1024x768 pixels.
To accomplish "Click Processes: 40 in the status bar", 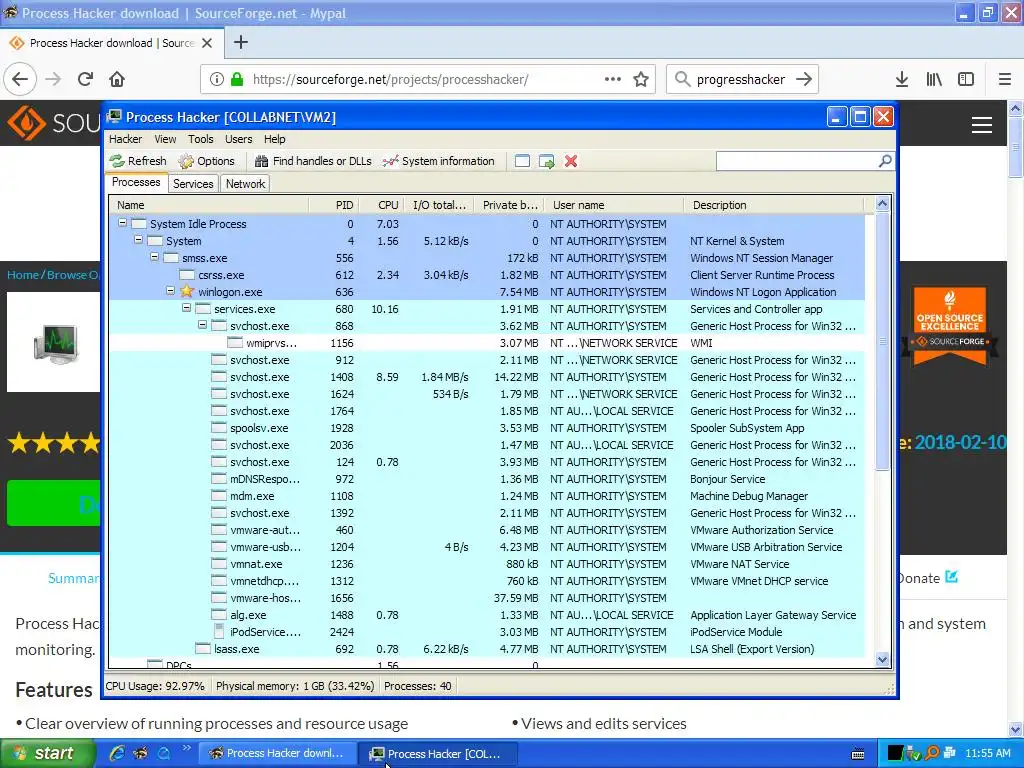I will click(x=417, y=686).
